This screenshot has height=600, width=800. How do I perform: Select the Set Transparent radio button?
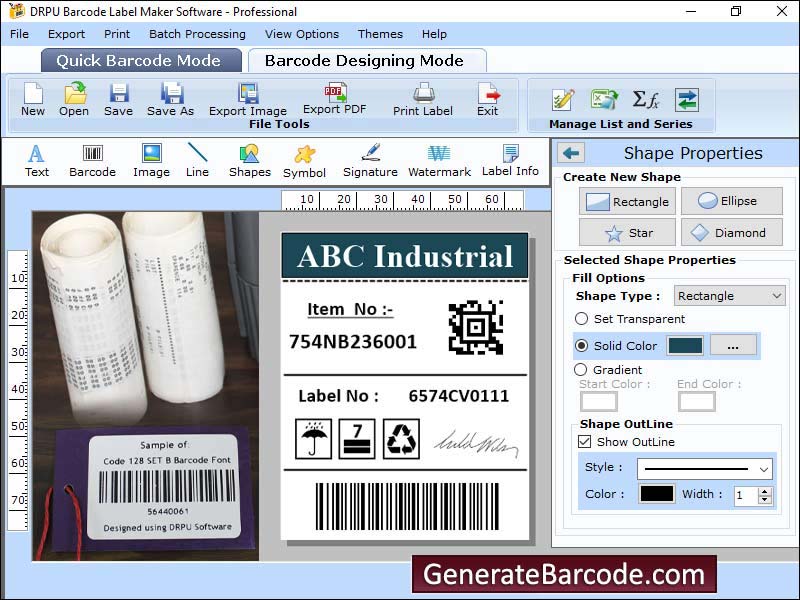click(582, 319)
